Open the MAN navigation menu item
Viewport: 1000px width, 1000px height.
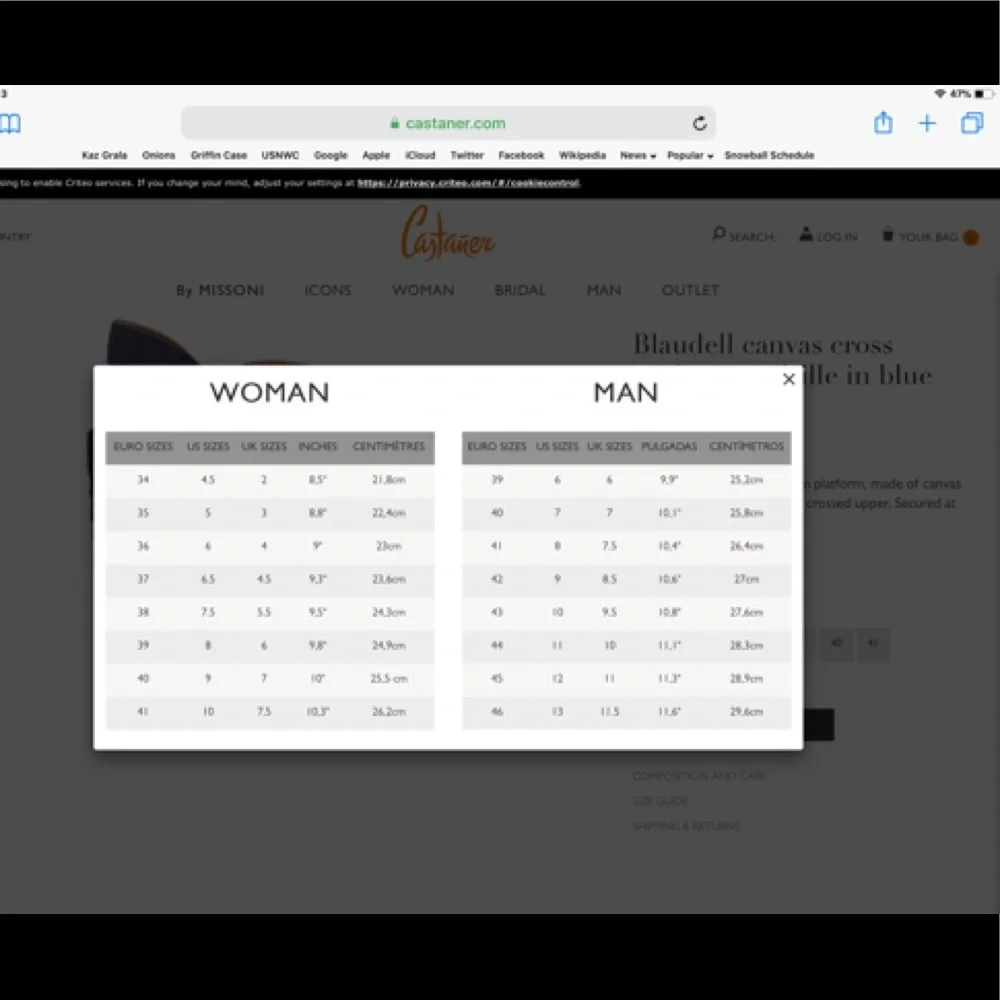coord(604,290)
